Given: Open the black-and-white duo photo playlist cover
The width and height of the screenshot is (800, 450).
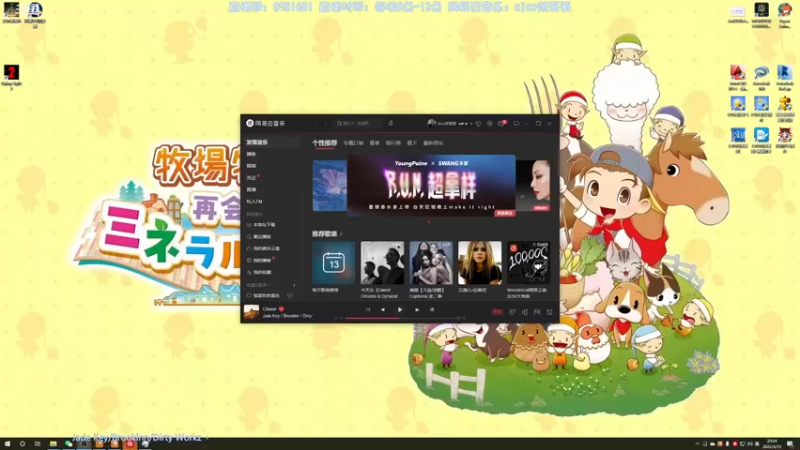Looking at the screenshot, I should click(382, 263).
